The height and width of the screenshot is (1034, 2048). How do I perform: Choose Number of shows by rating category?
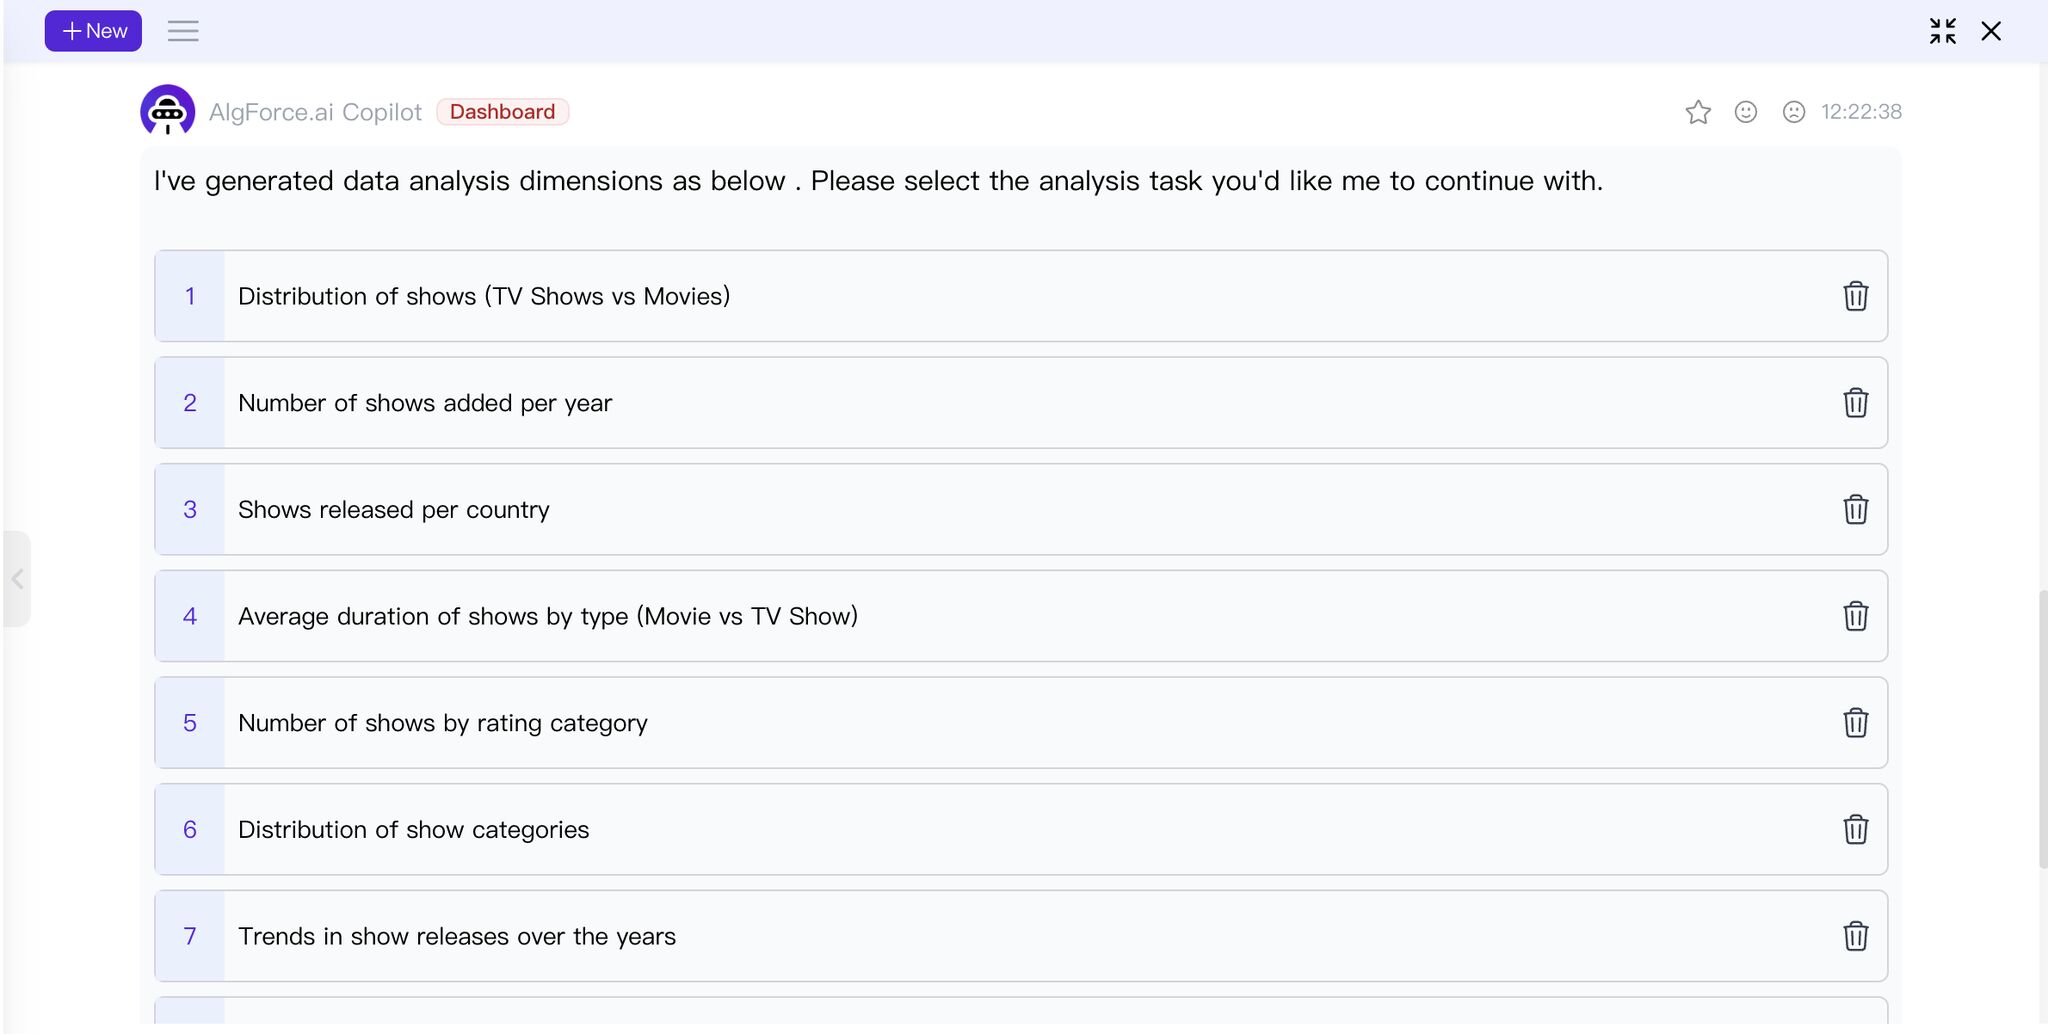point(1021,723)
